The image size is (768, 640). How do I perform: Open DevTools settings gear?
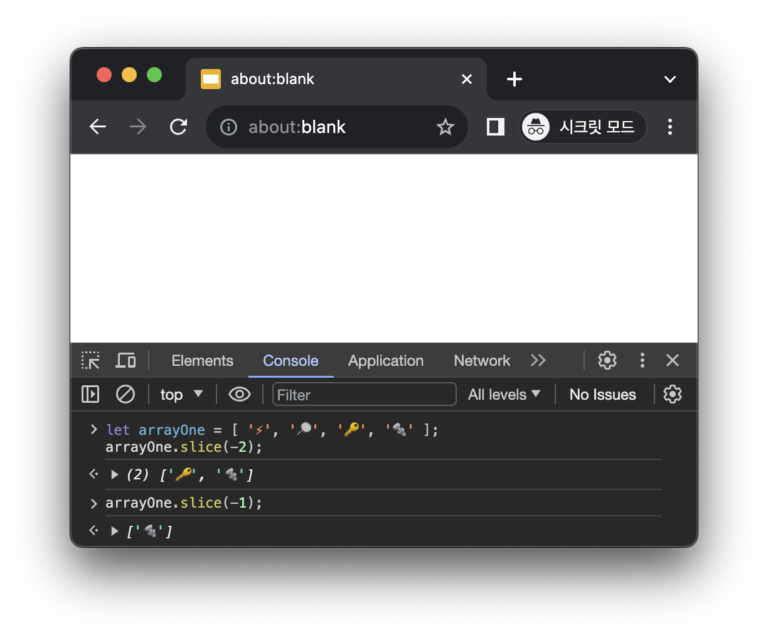pyautogui.click(x=607, y=360)
